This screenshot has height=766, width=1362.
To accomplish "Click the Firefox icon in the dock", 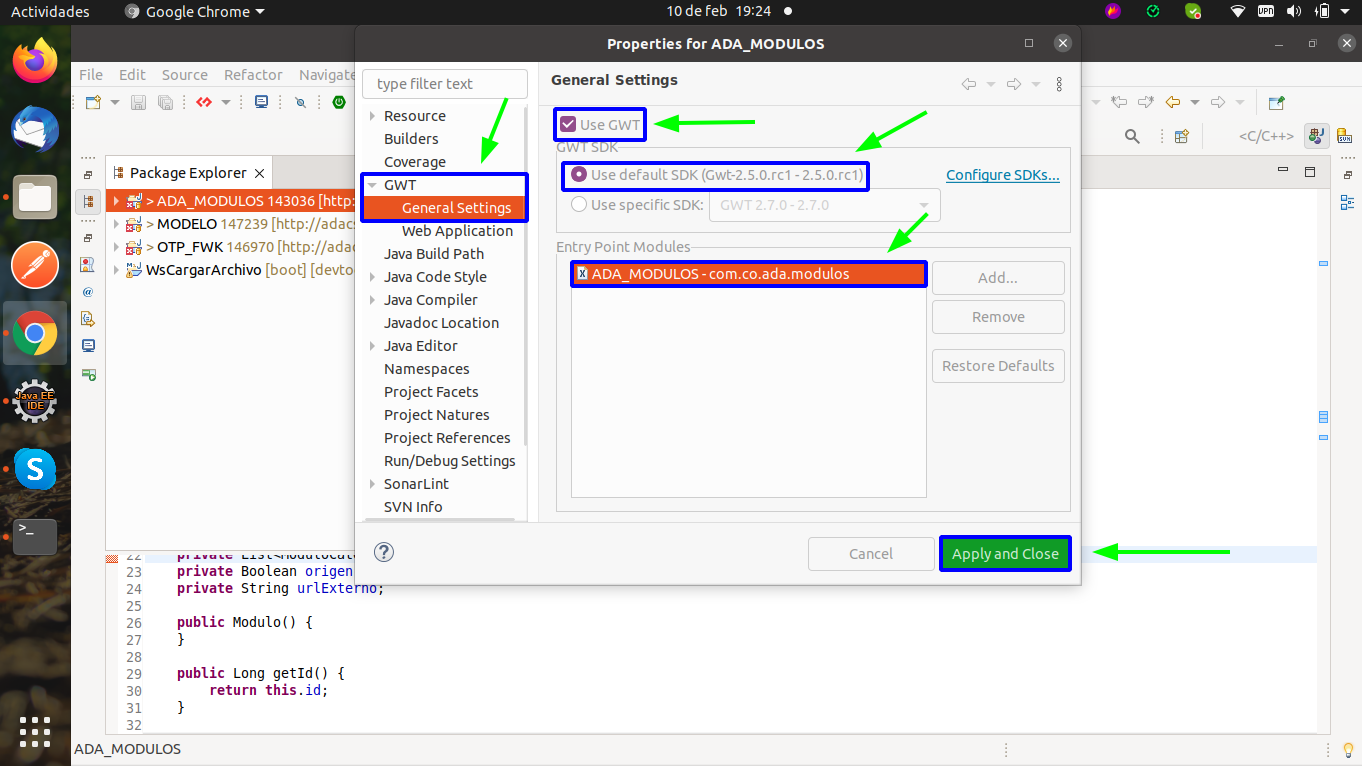I will [x=35, y=61].
